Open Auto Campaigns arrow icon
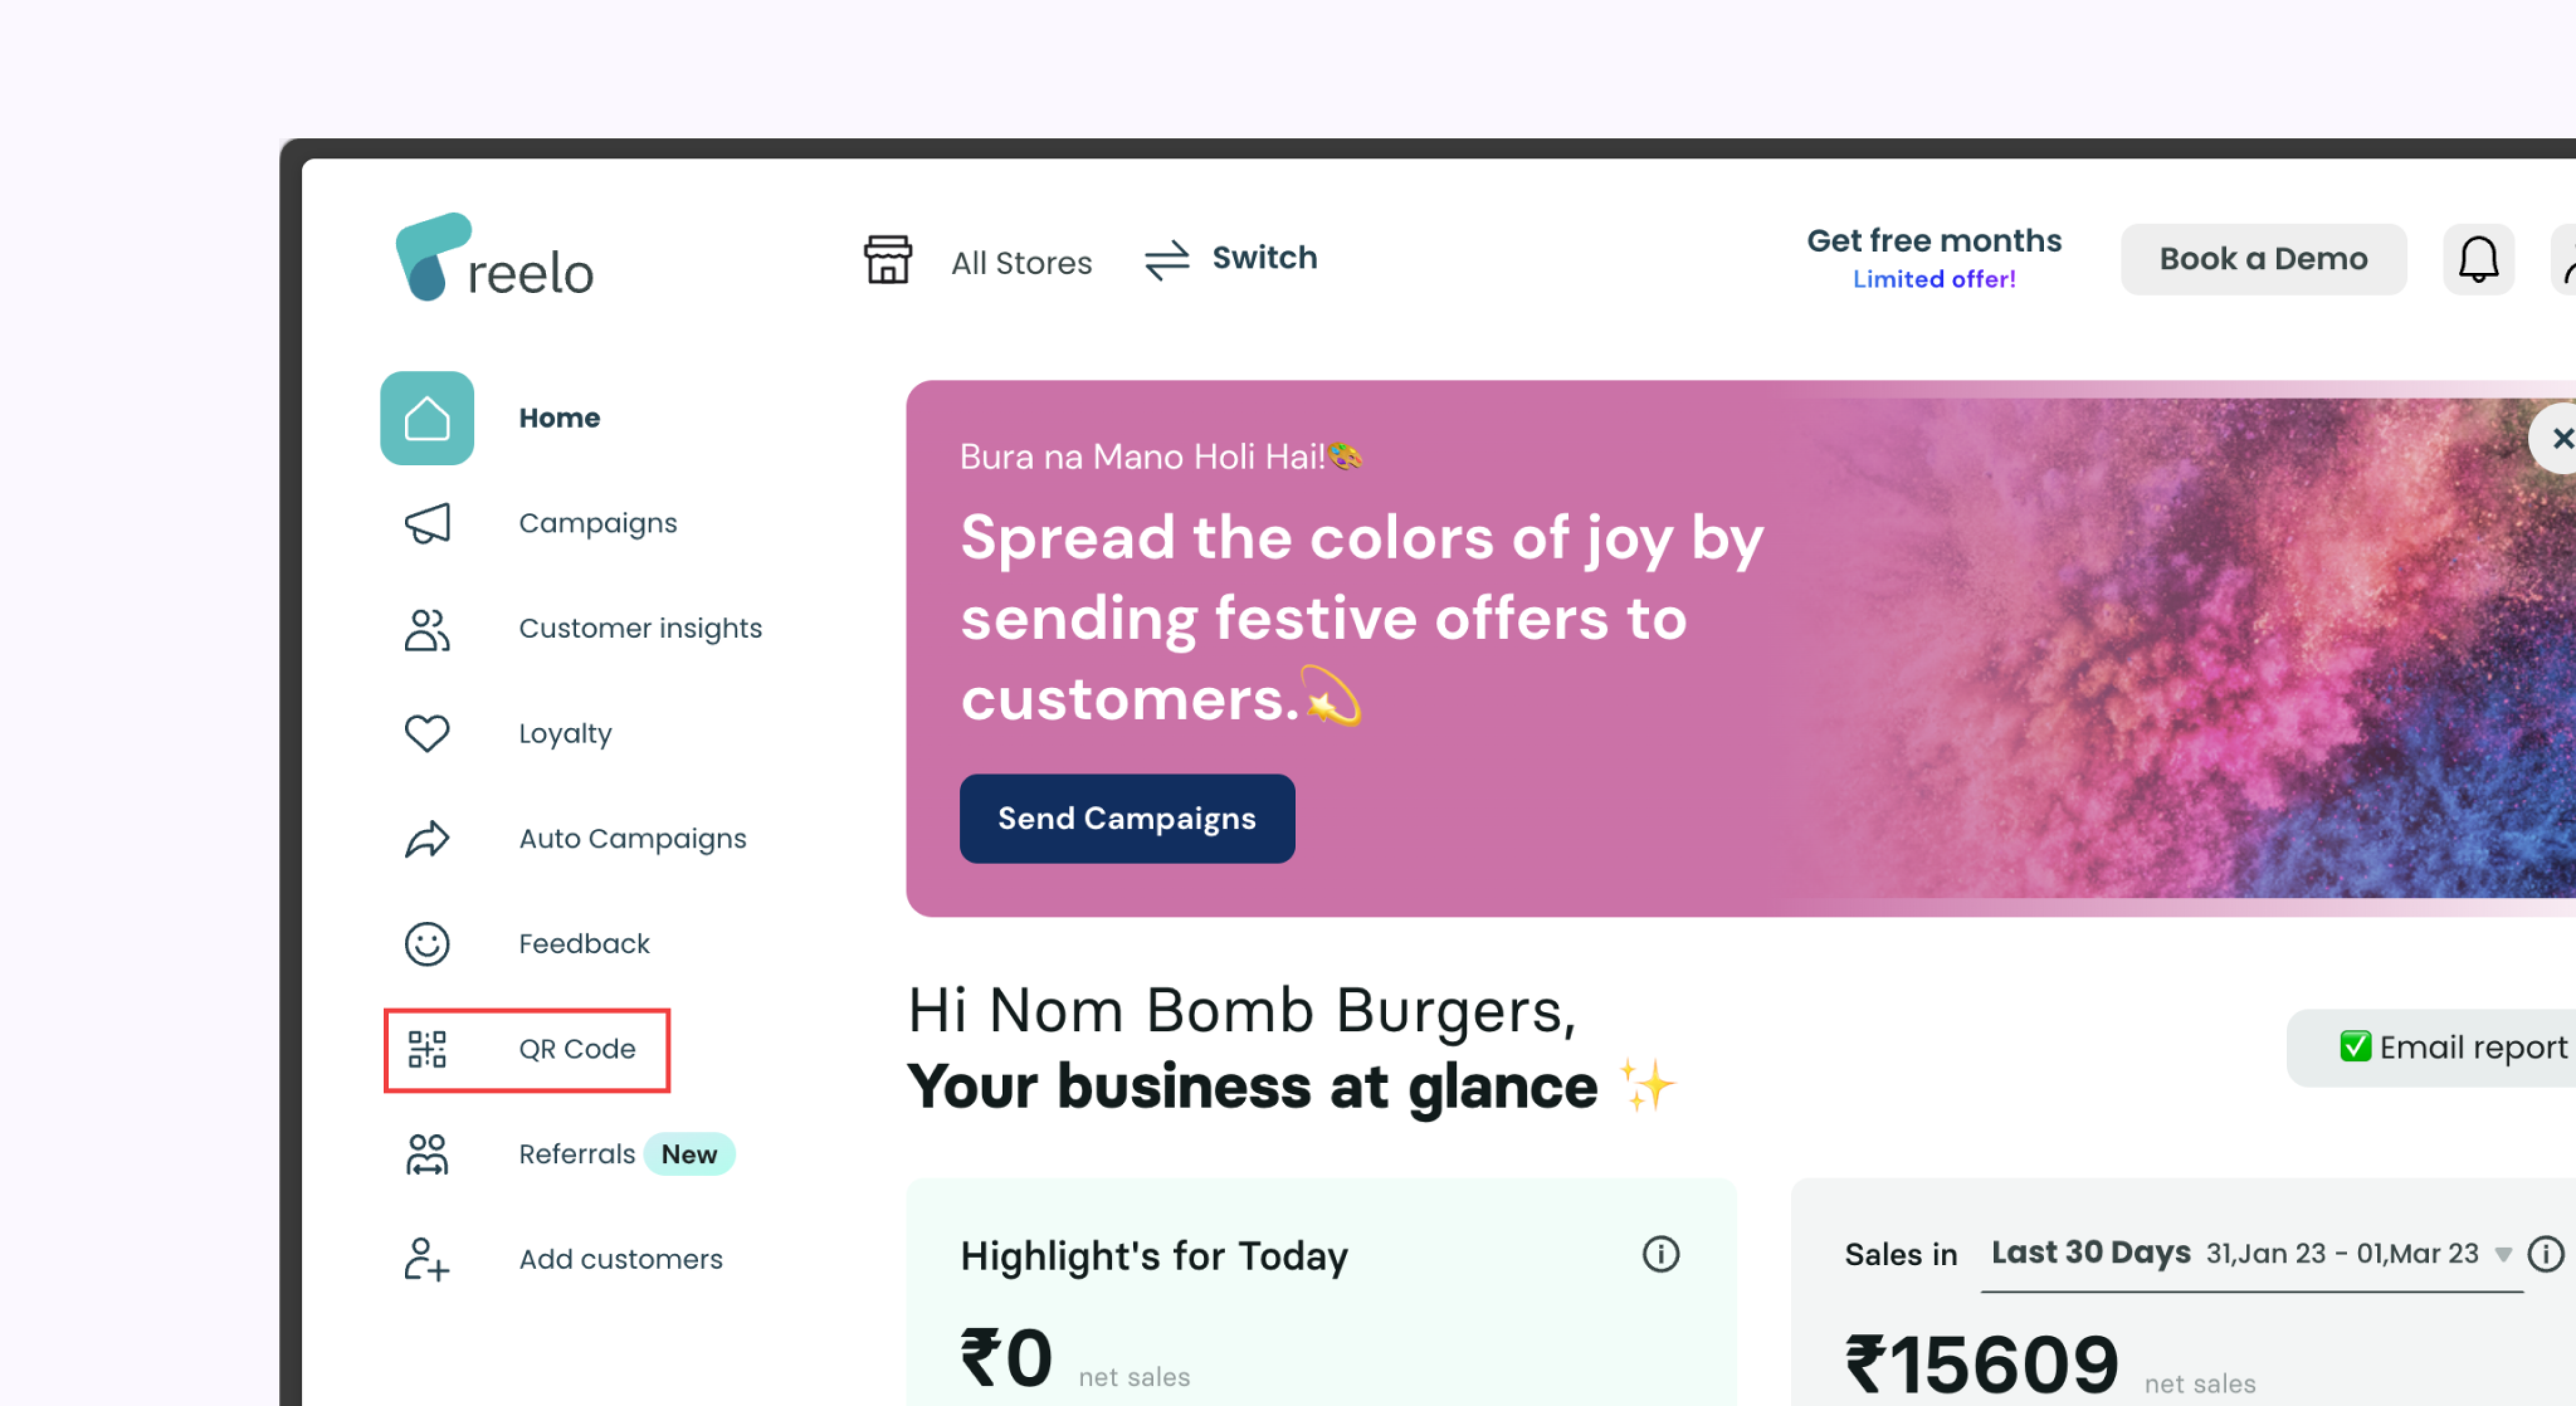The width and height of the screenshot is (2576, 1406). pyautogui.click(x=427, y=839)
